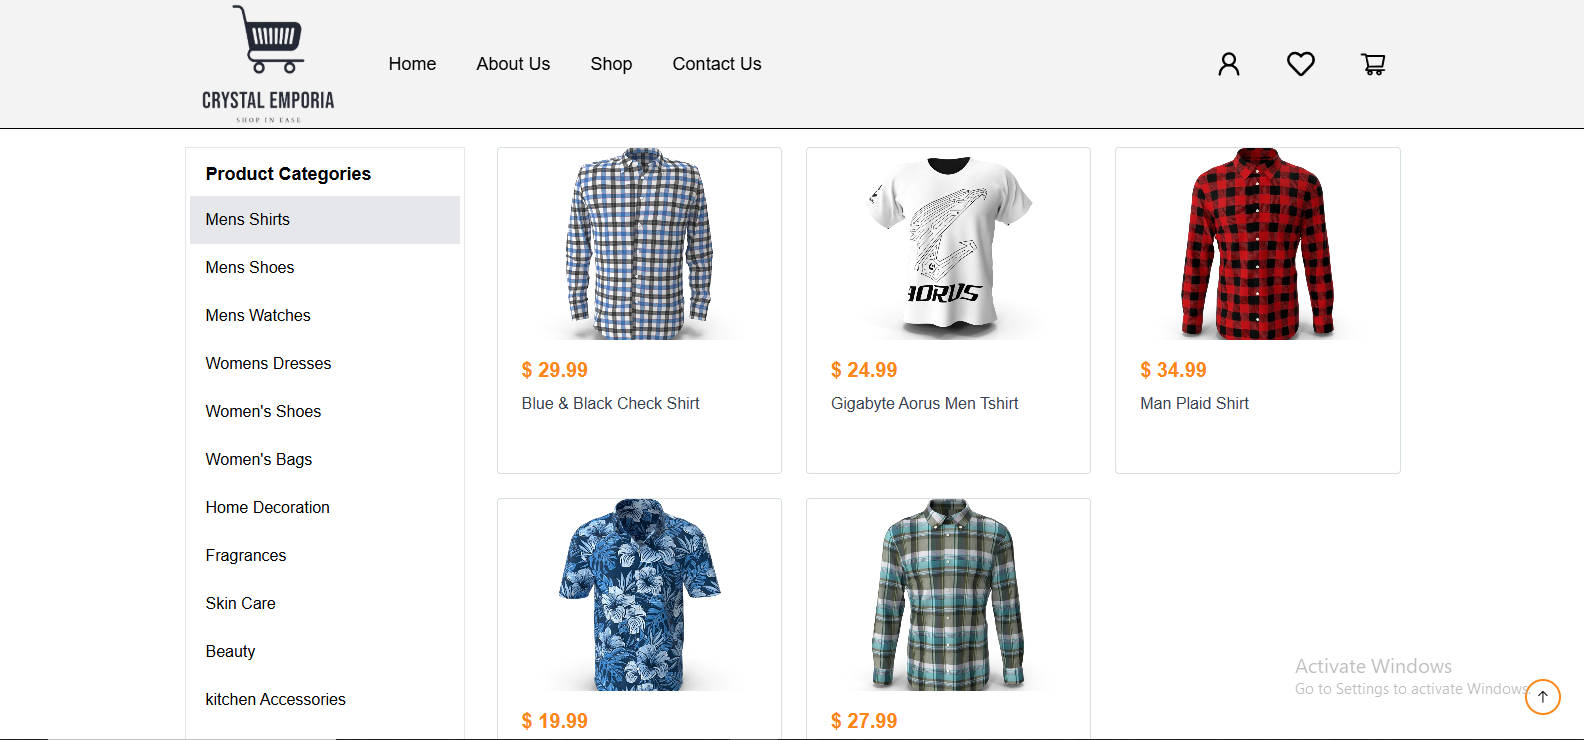Image resolution: width=1584 pixels, height=740 pixels.
Task: Select the Mens Shoes category
Action: (325, 268)
